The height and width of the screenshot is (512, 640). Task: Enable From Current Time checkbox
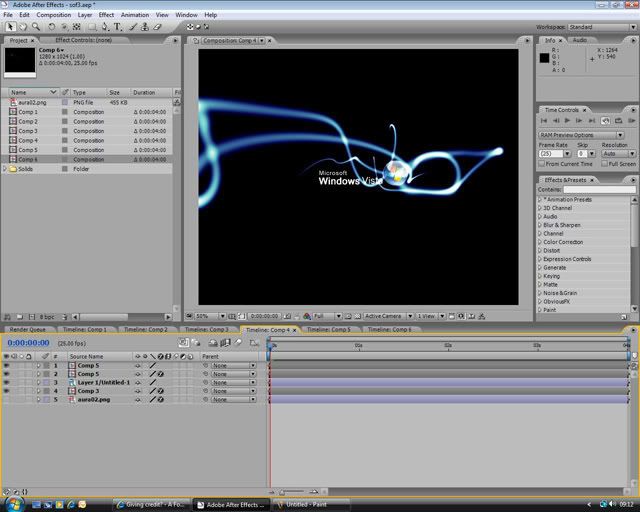click(542, 164)
